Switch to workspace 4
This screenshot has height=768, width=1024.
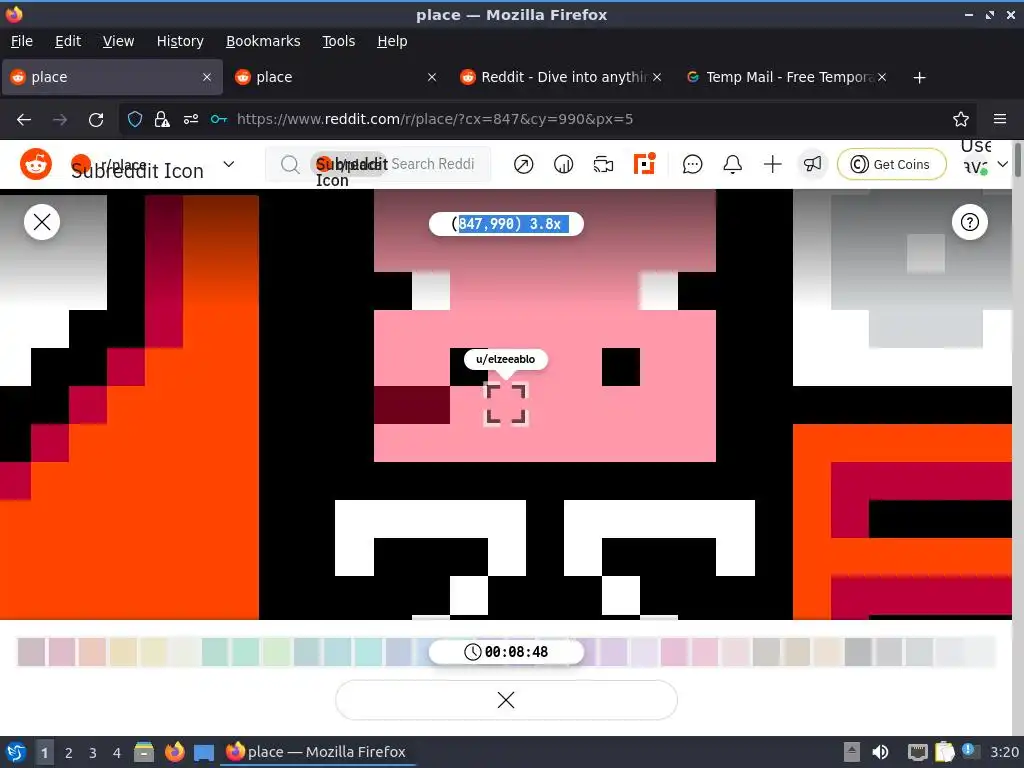click(x=117, y=753)
